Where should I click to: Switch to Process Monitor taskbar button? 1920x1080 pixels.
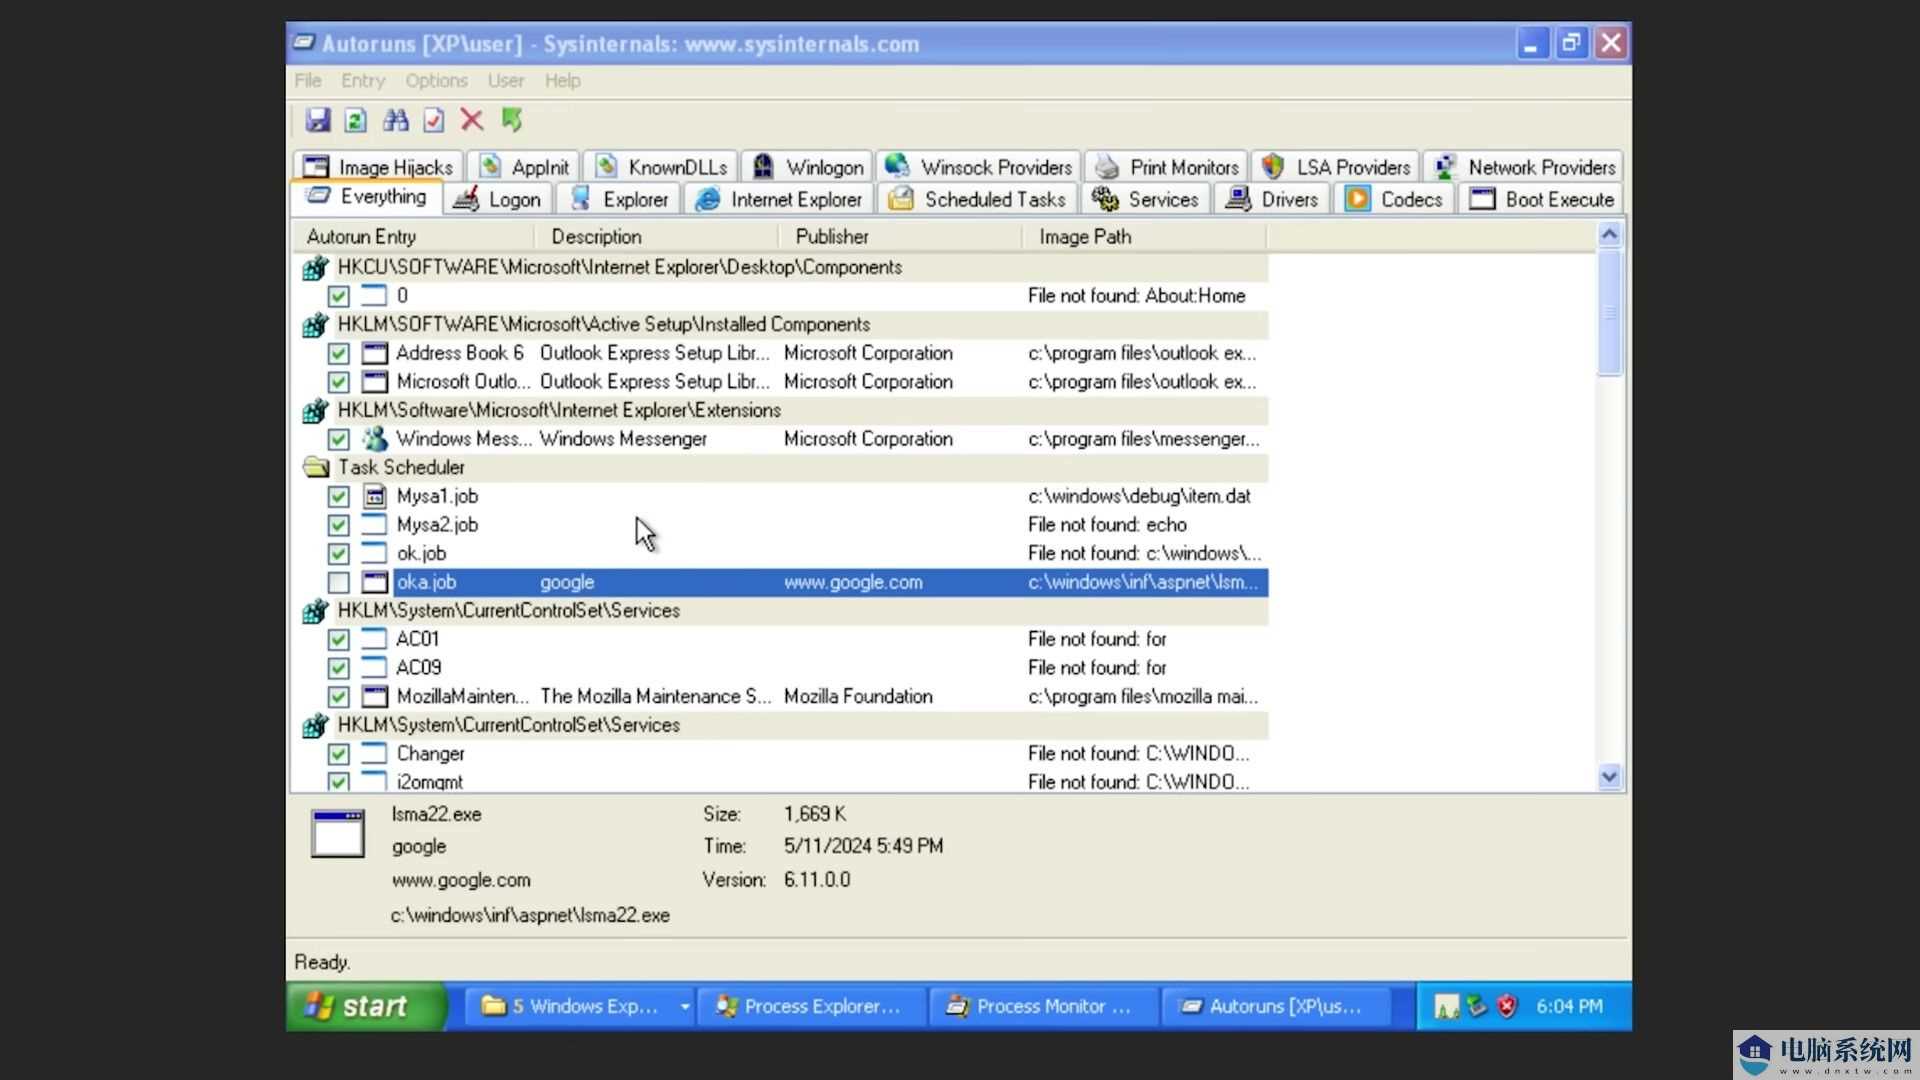pos(1042,1006)
